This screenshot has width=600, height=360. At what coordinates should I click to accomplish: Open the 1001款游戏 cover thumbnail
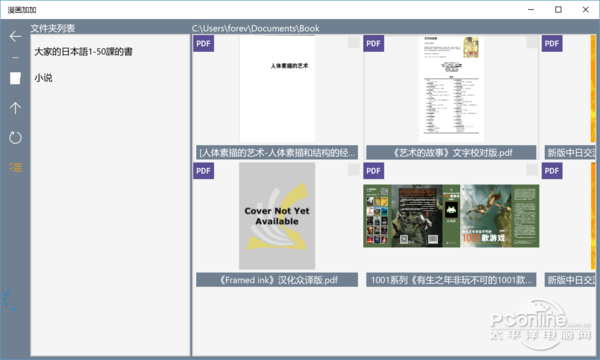point(451,216)
